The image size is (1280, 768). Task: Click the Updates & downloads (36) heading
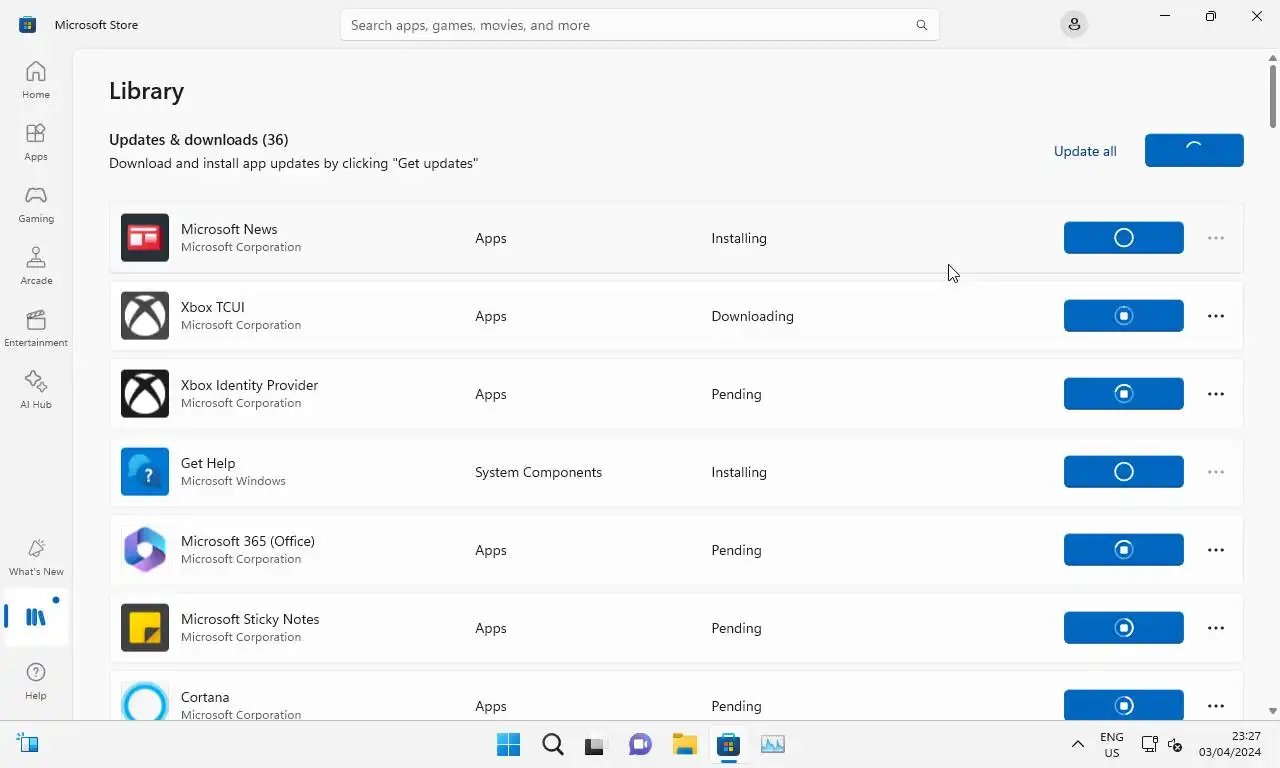pos(199,139)
